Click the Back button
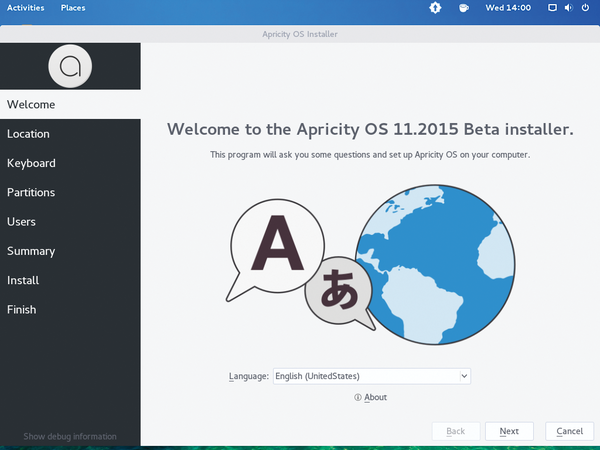600x450 pixels. 456,431
